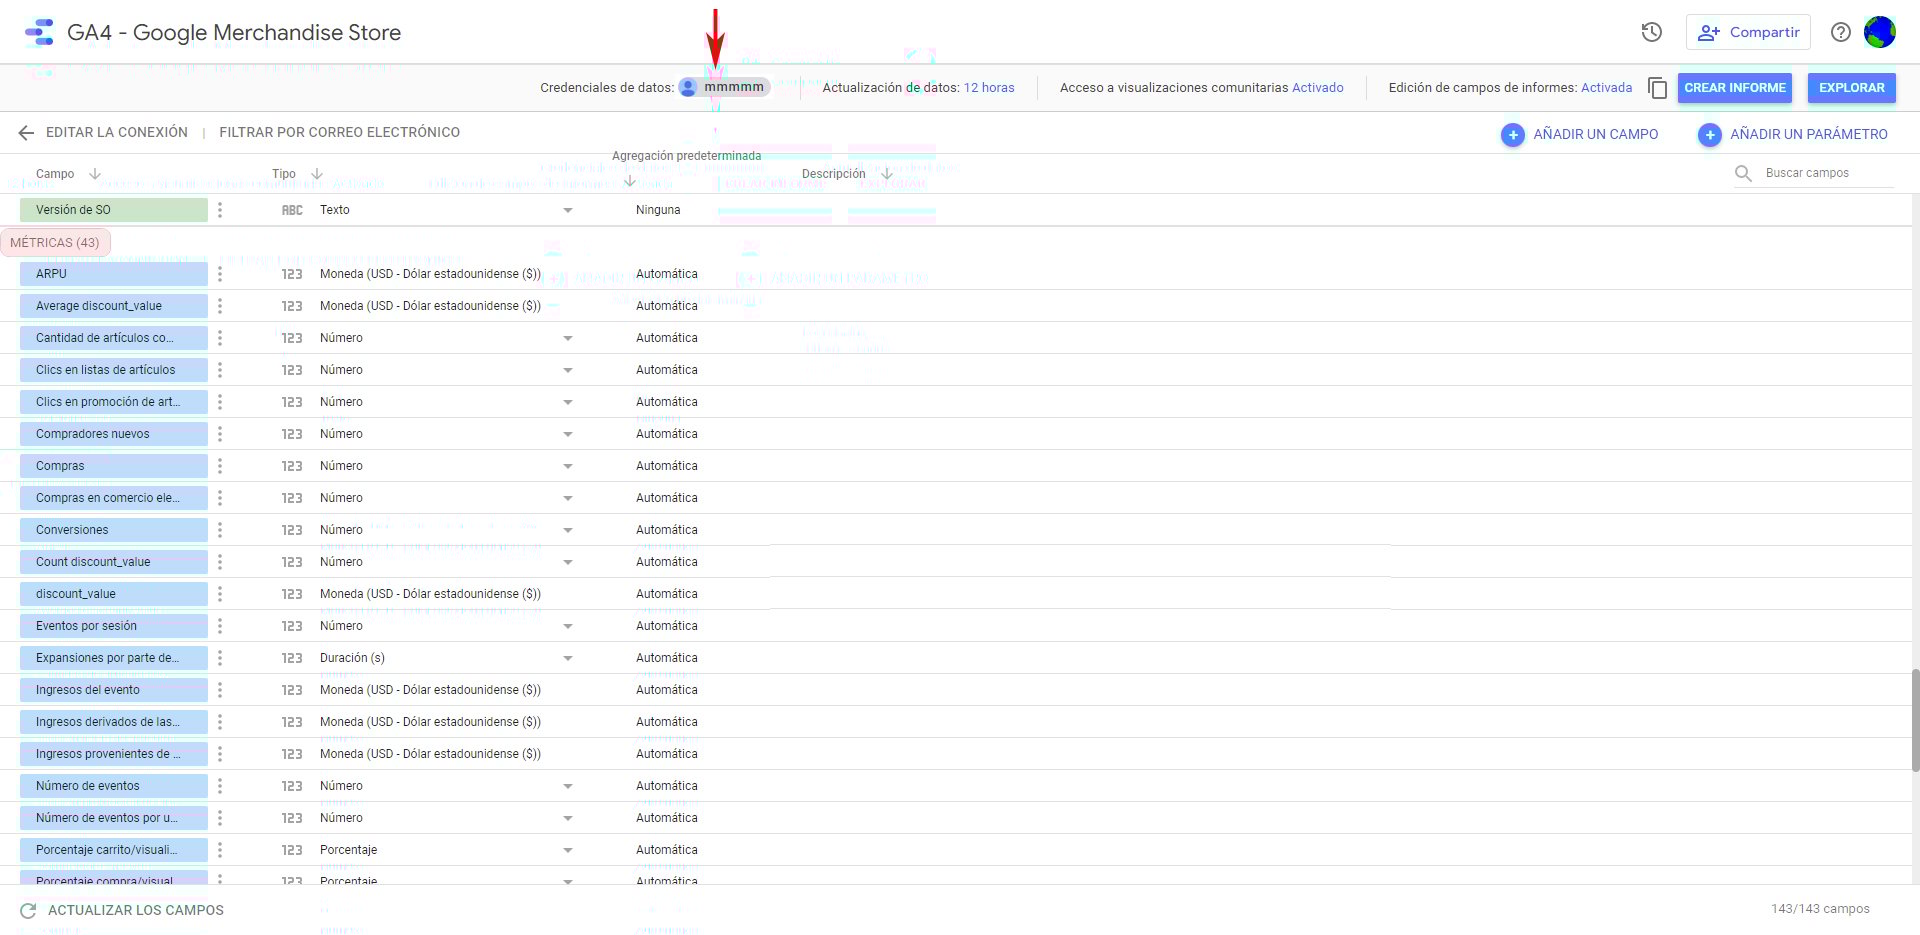Select the Número de eventos field chip
The width and height of the screenshot is (1920, 935).
114,786
